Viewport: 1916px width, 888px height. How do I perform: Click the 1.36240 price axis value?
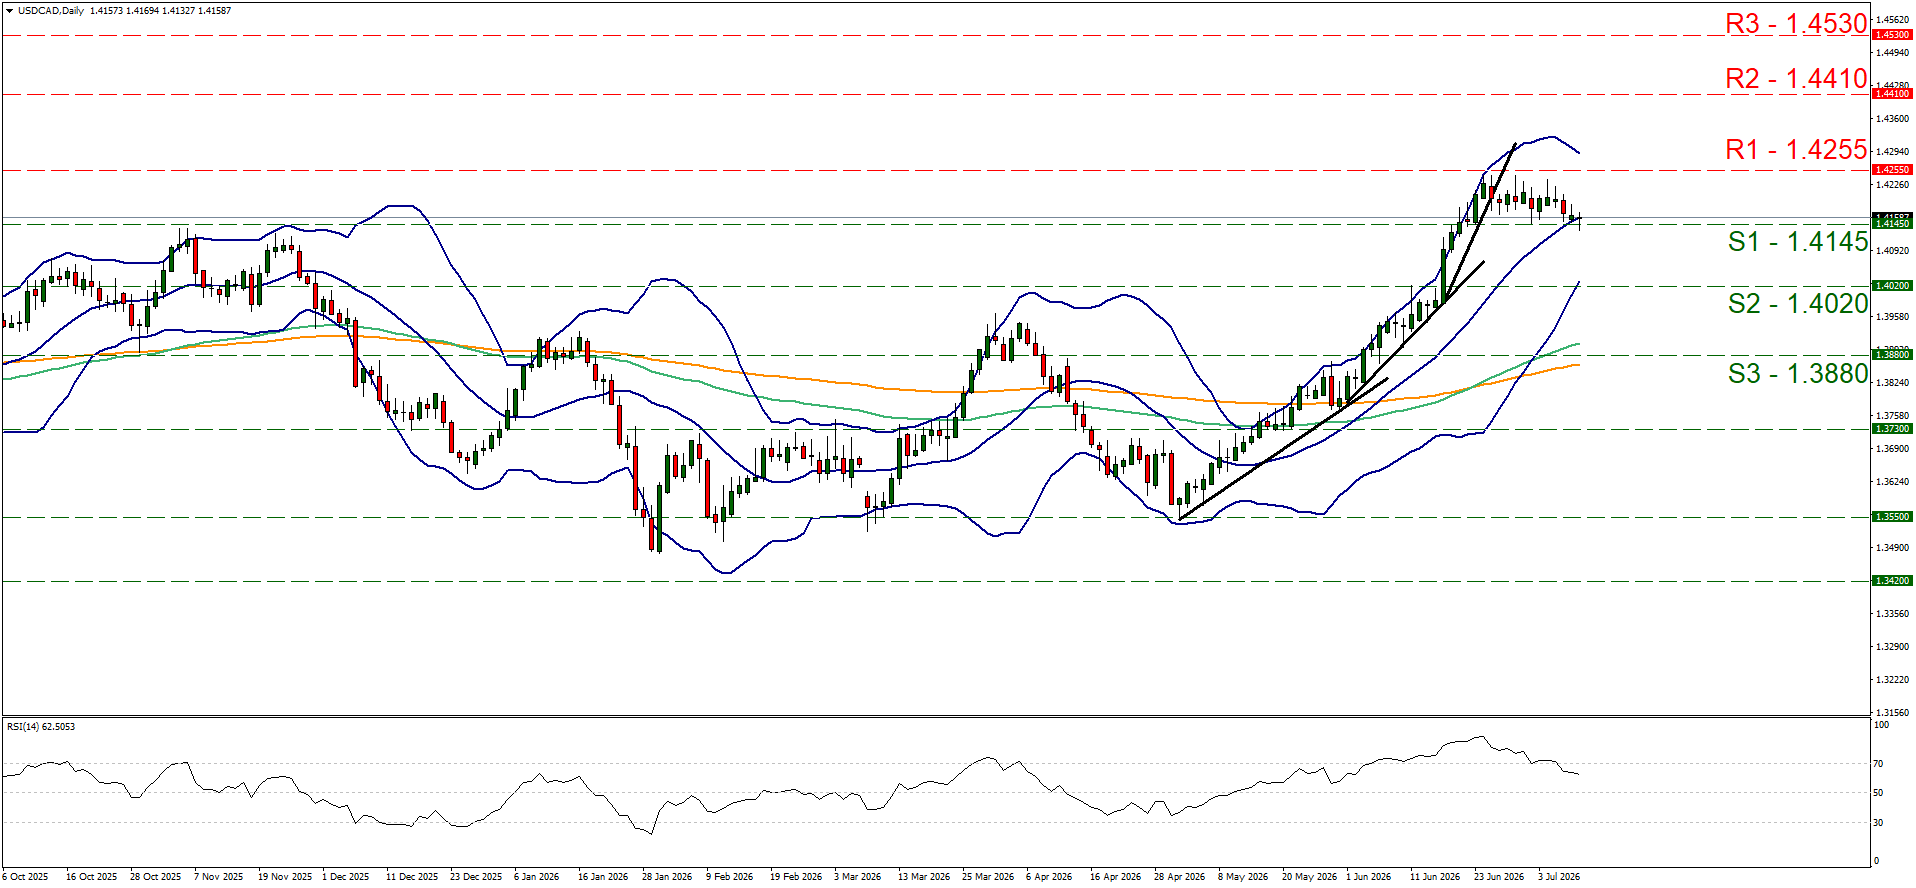coord(1893,482)
